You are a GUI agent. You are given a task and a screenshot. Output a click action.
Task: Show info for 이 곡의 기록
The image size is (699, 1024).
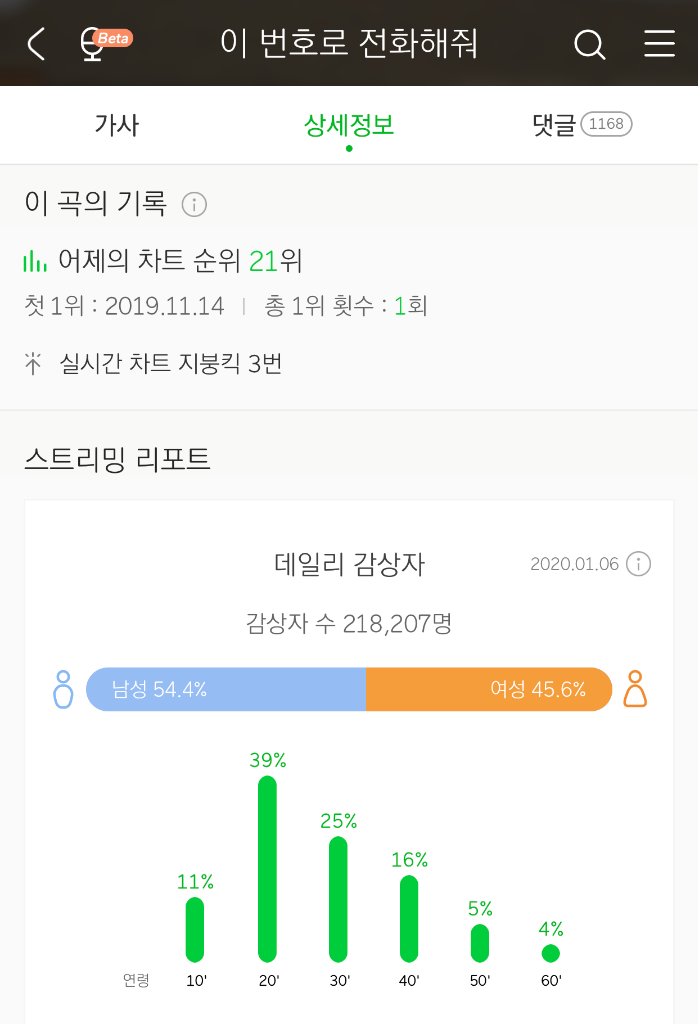click(x=194, y=204)
